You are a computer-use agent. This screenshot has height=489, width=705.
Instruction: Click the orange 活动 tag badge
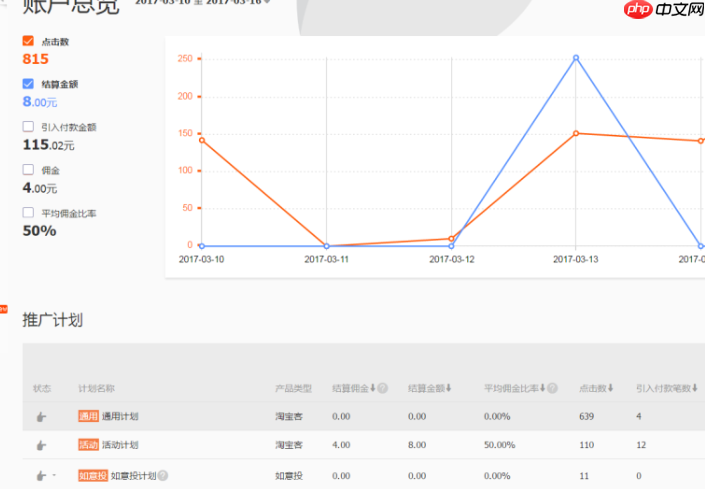click(88, 445)
